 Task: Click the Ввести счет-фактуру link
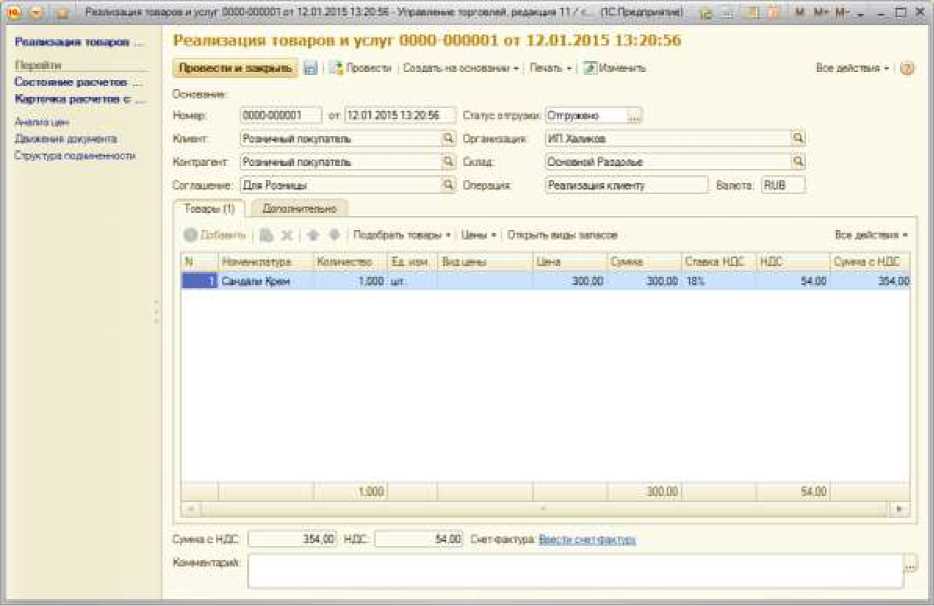(587, 540)
